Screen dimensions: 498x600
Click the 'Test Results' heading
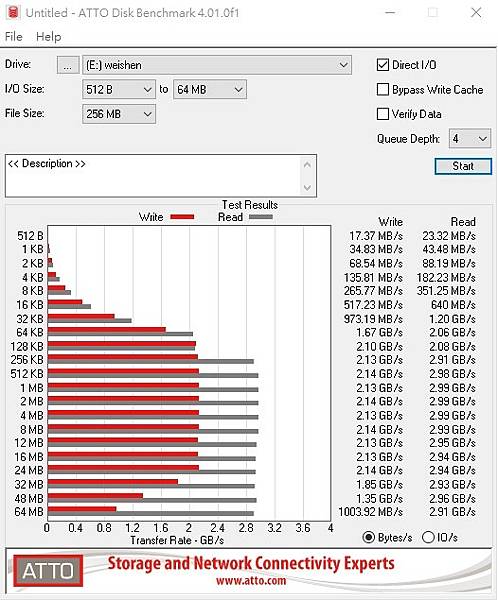(x=250, y=205)
